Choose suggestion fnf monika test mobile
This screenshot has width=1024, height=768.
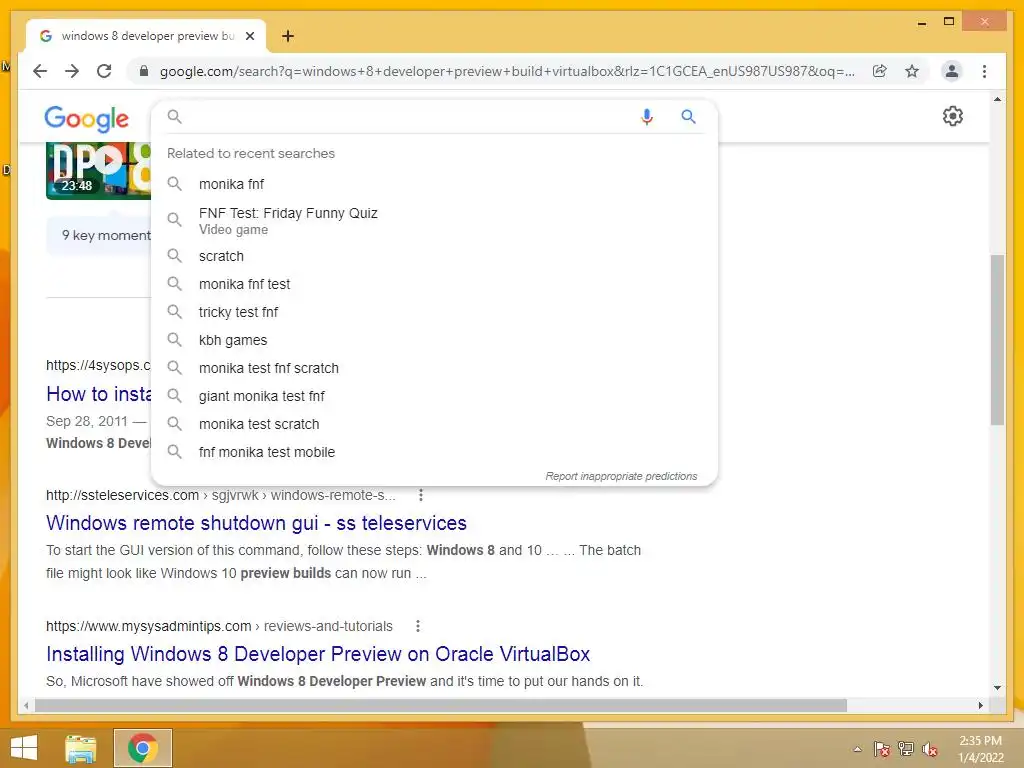(434, 453)
